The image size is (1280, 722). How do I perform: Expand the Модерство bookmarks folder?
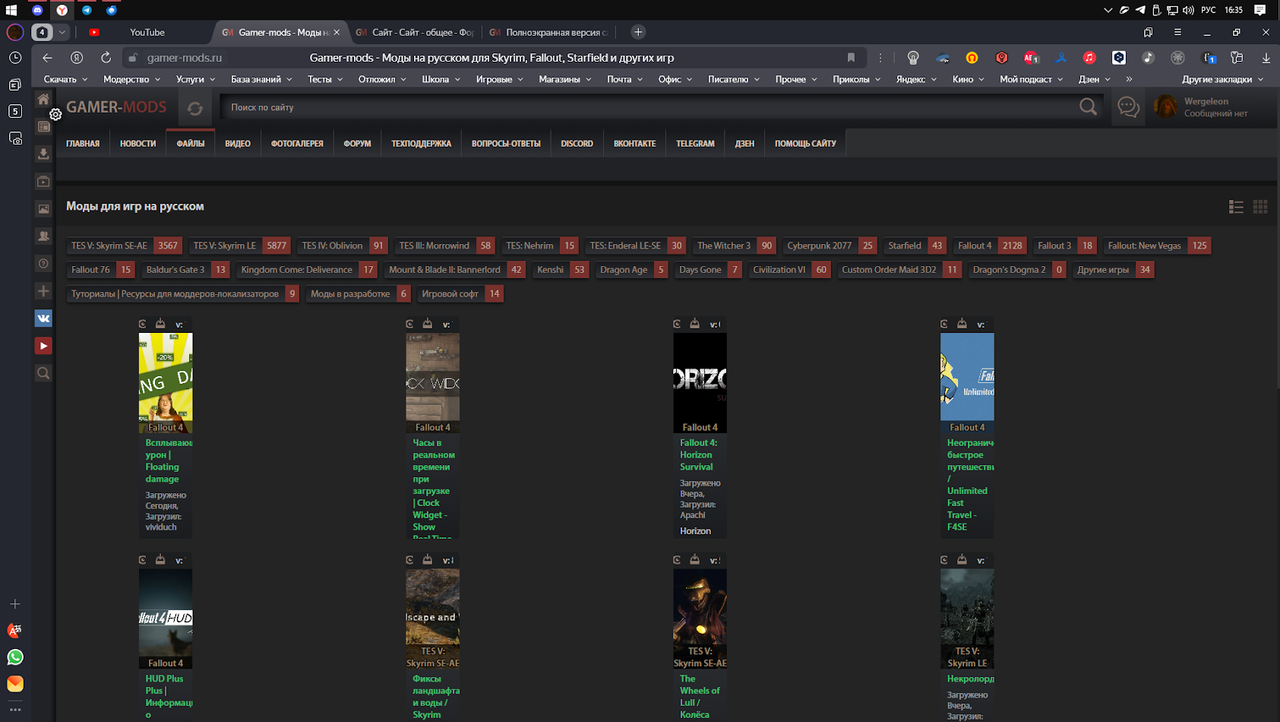click(131, 79)
